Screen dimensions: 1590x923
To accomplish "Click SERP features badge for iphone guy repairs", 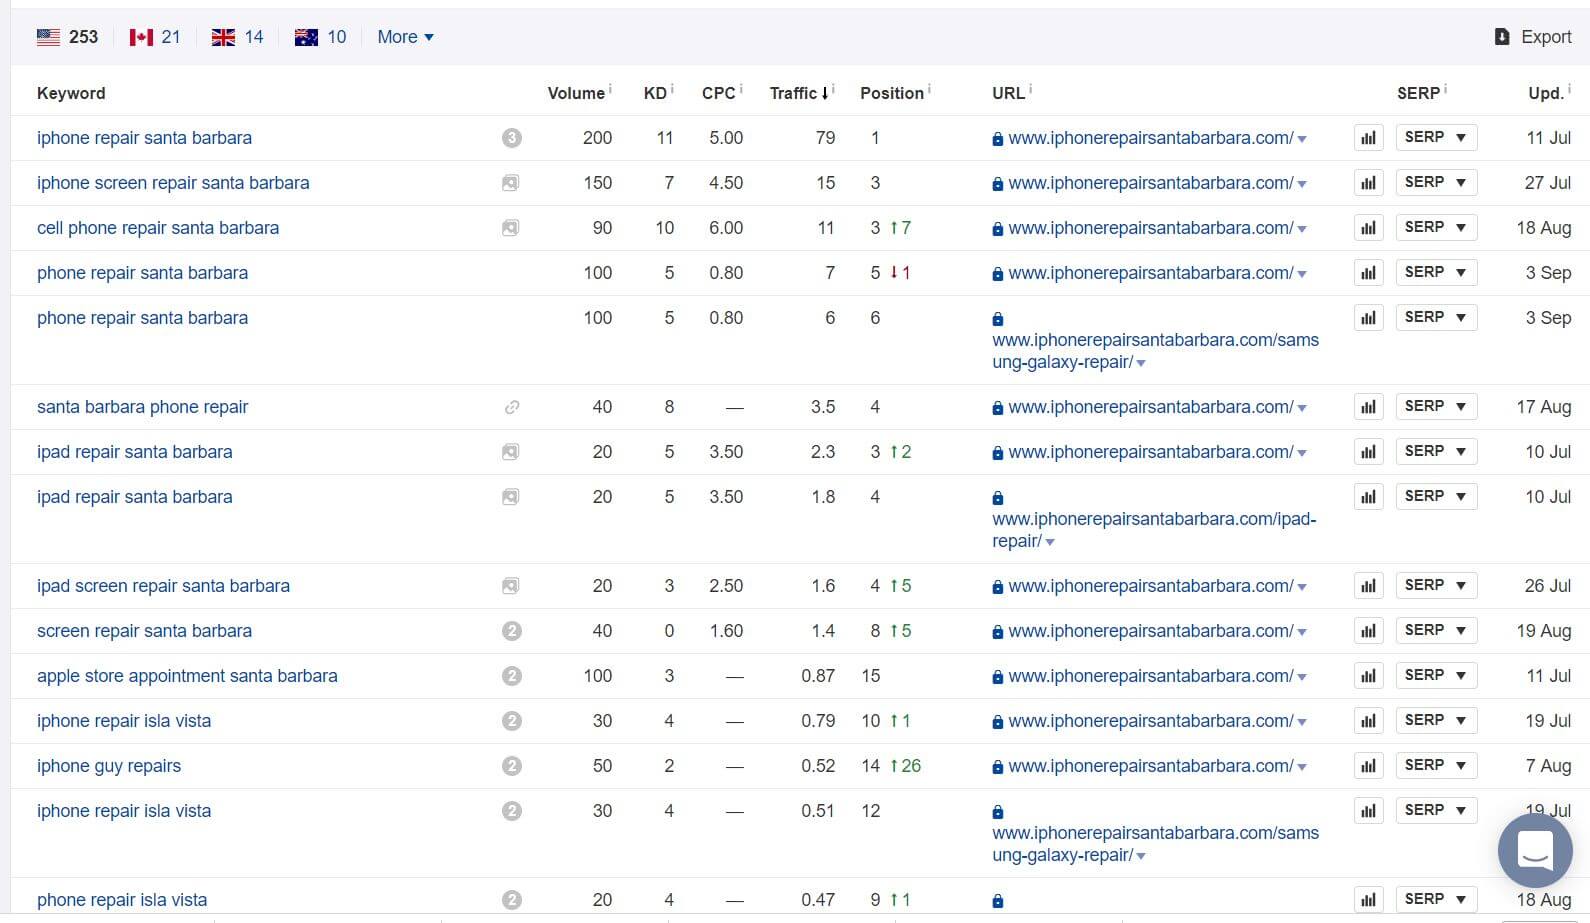I will [x=511, y=766].
